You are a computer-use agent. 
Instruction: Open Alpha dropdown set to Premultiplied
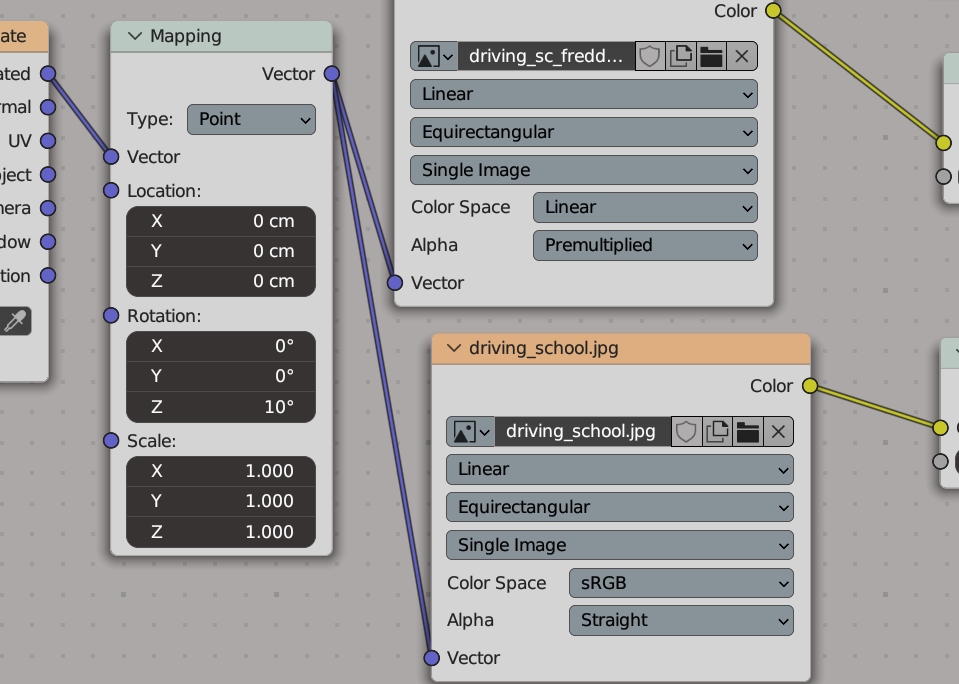tap(645, 245)
